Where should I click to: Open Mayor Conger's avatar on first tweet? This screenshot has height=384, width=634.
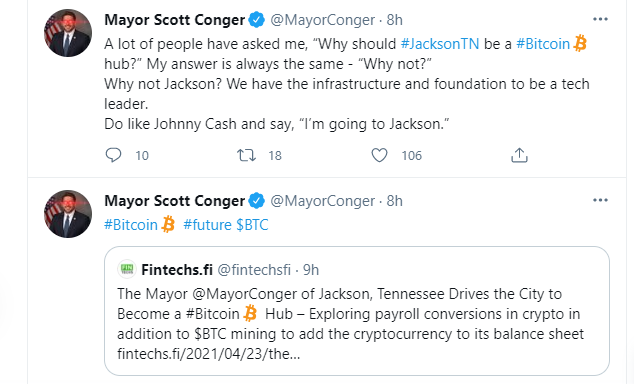pos(68,33)
